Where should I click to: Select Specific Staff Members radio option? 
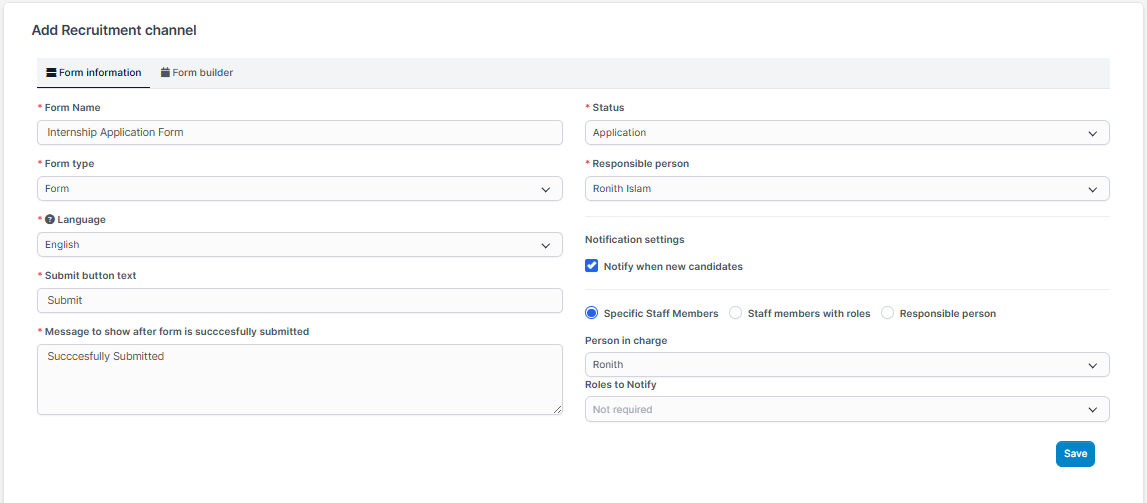coord(592,313)
